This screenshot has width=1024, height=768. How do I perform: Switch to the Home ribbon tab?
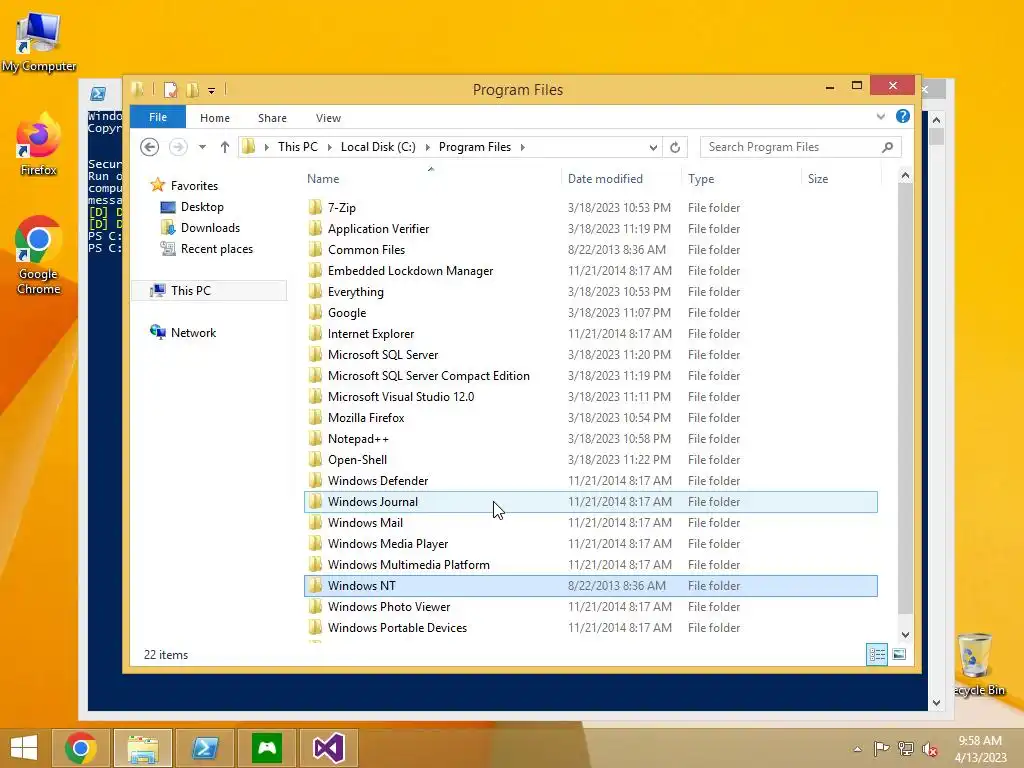(x=215, y=118)
